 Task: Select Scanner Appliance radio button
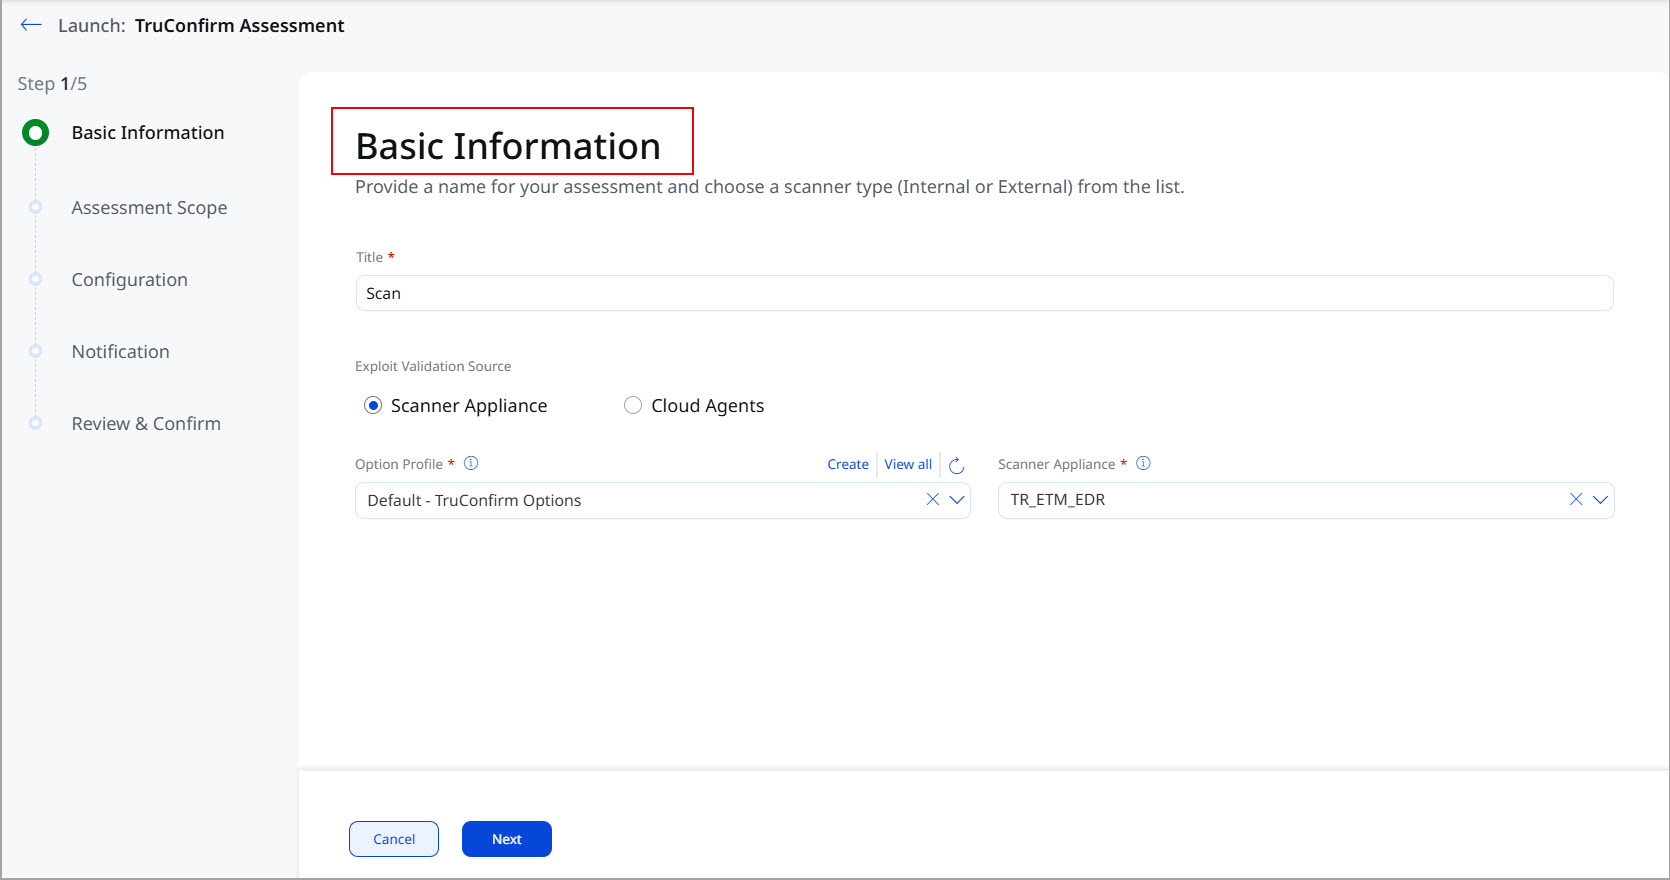click(373, 405)
